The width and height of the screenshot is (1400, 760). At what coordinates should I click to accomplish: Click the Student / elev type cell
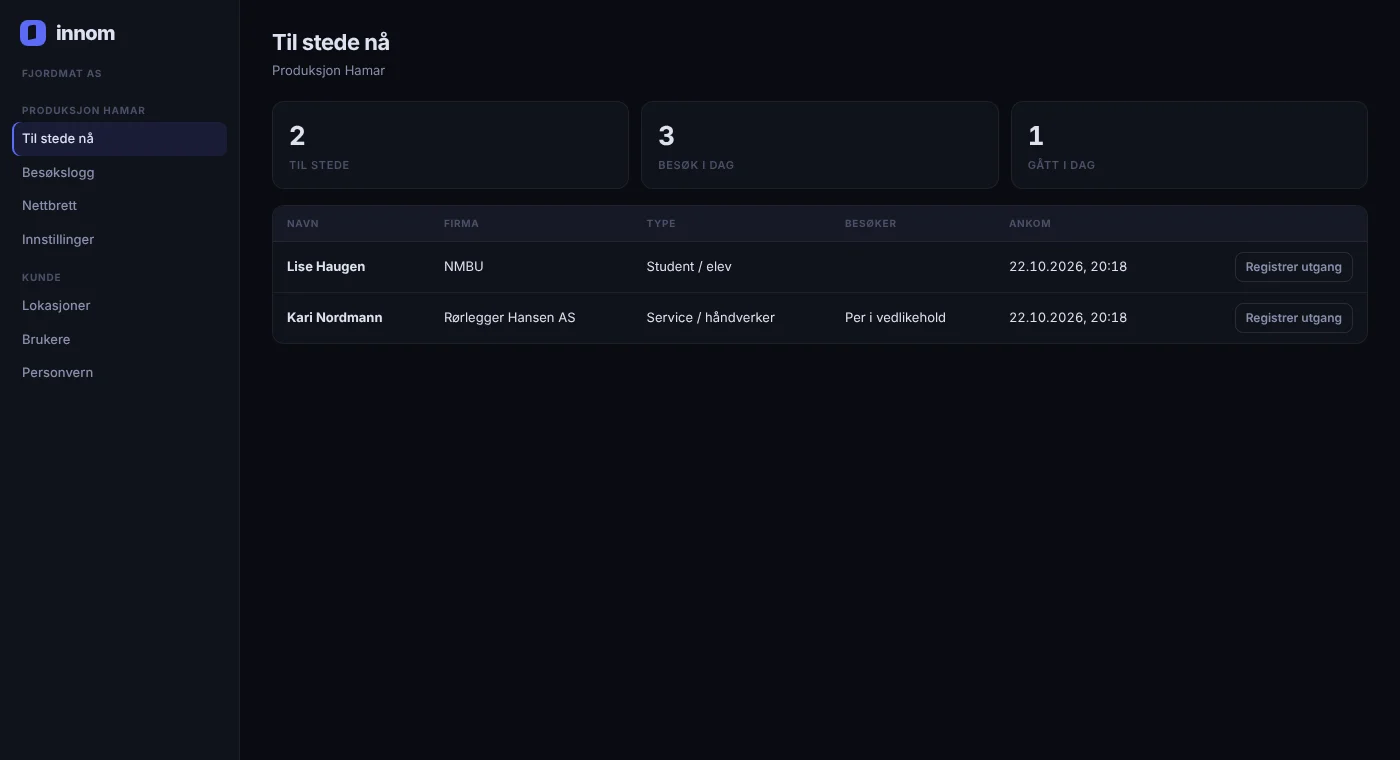(x=689, y=267)
